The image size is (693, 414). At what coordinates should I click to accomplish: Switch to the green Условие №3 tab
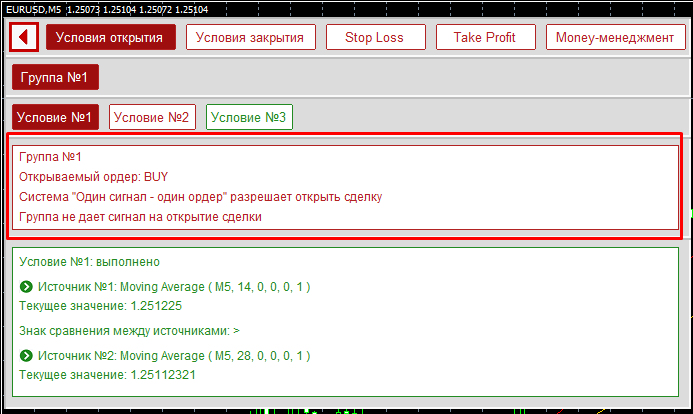click(x=249, y=117)
